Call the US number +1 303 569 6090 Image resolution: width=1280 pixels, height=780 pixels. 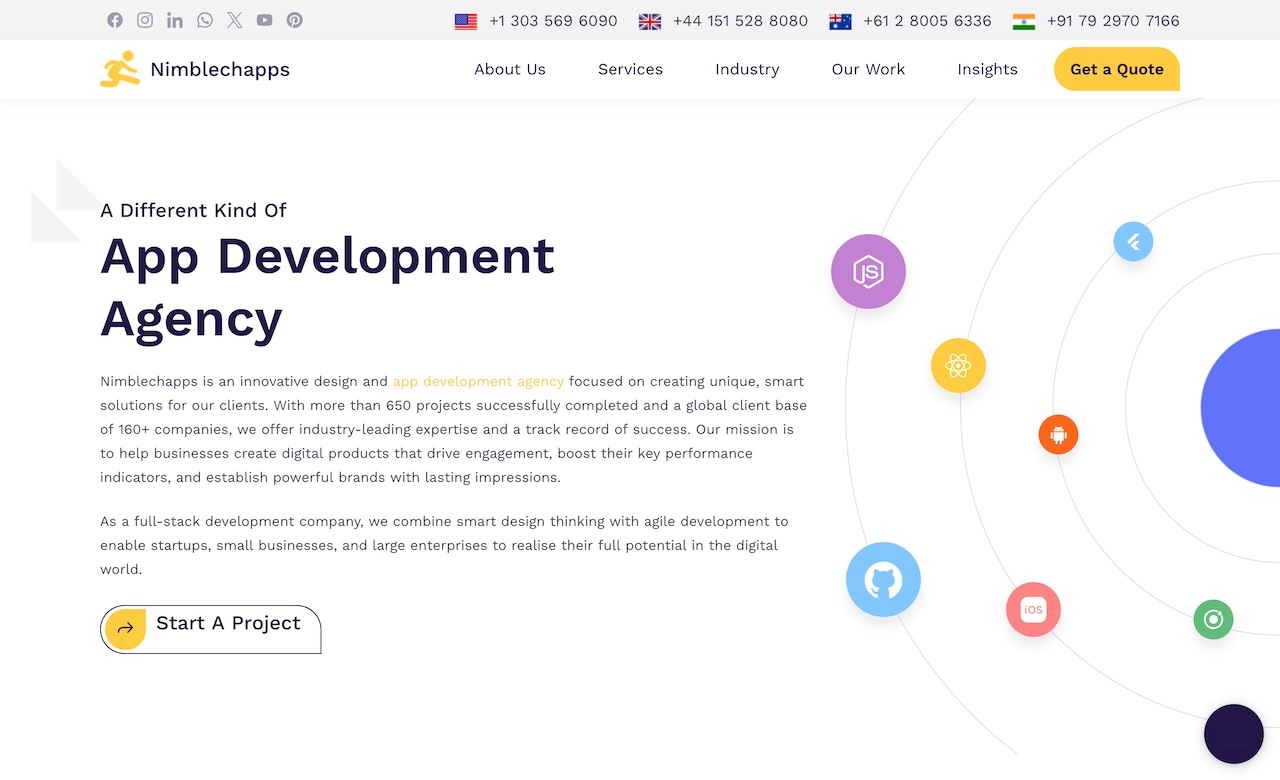(x=552, y=21)
